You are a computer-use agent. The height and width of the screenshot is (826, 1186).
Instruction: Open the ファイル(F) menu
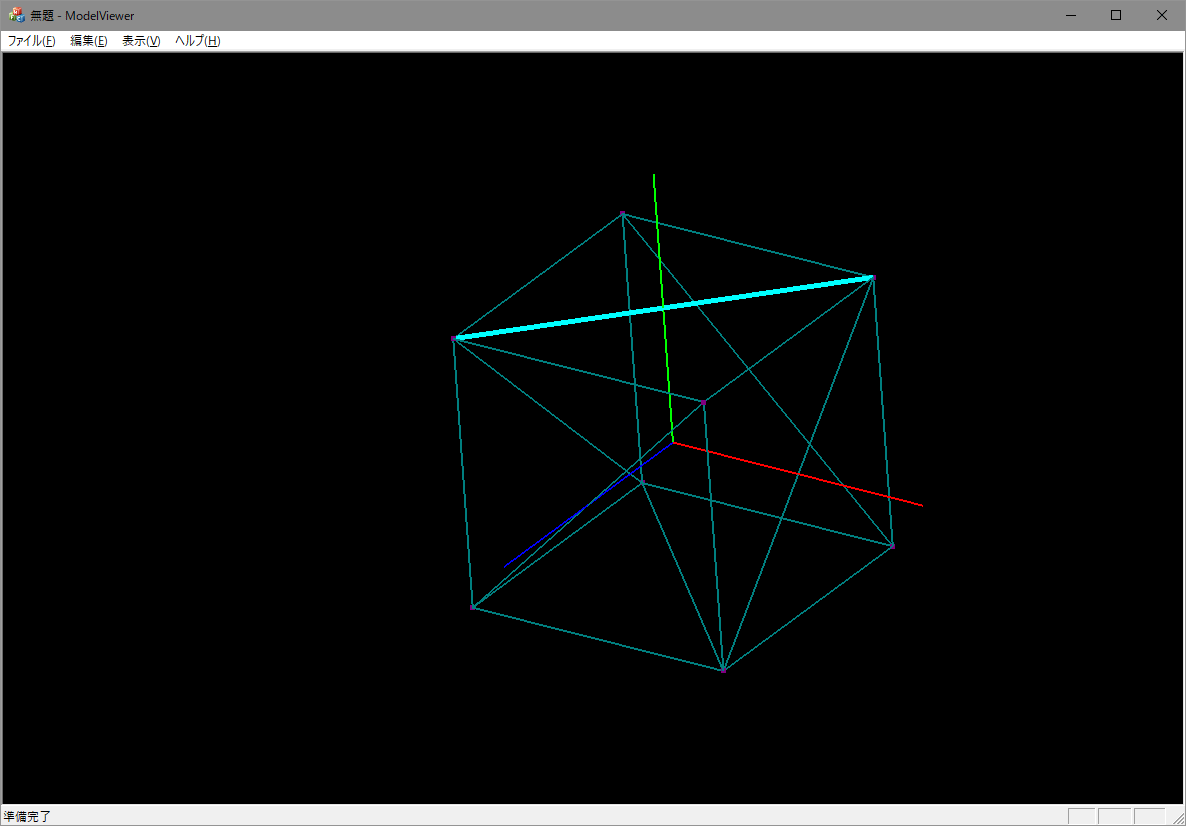tap(31, 41)
